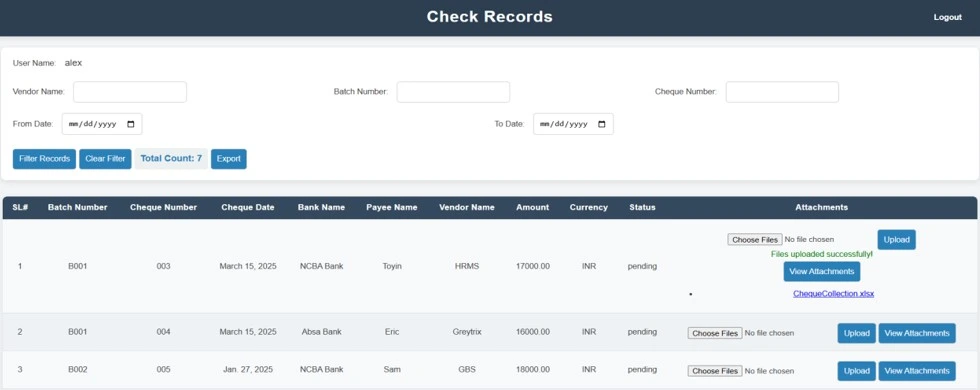
Task: Click the Currency column header
Action: click(589, 208)
